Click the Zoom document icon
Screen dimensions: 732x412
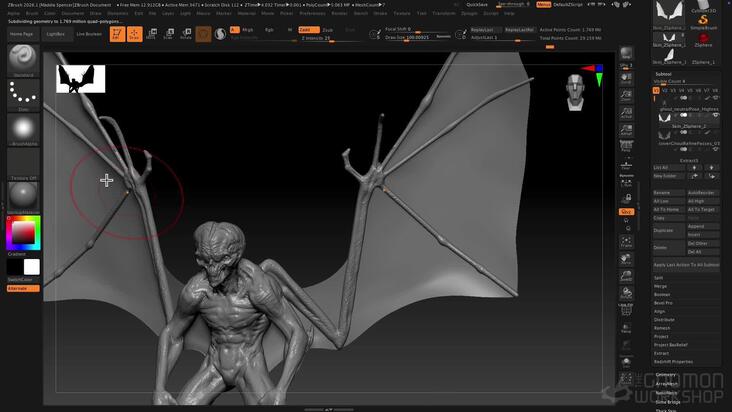626,95
